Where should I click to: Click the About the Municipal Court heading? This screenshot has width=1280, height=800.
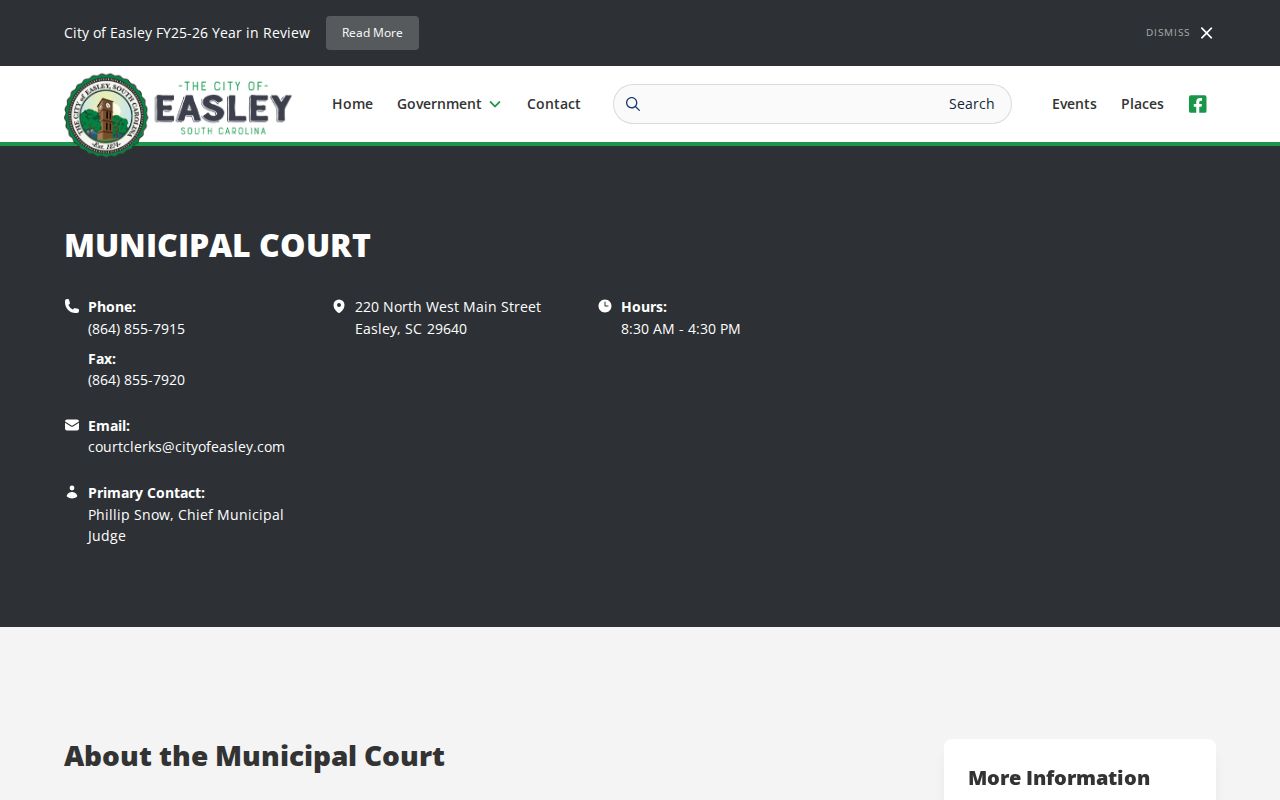coord(254,756)
